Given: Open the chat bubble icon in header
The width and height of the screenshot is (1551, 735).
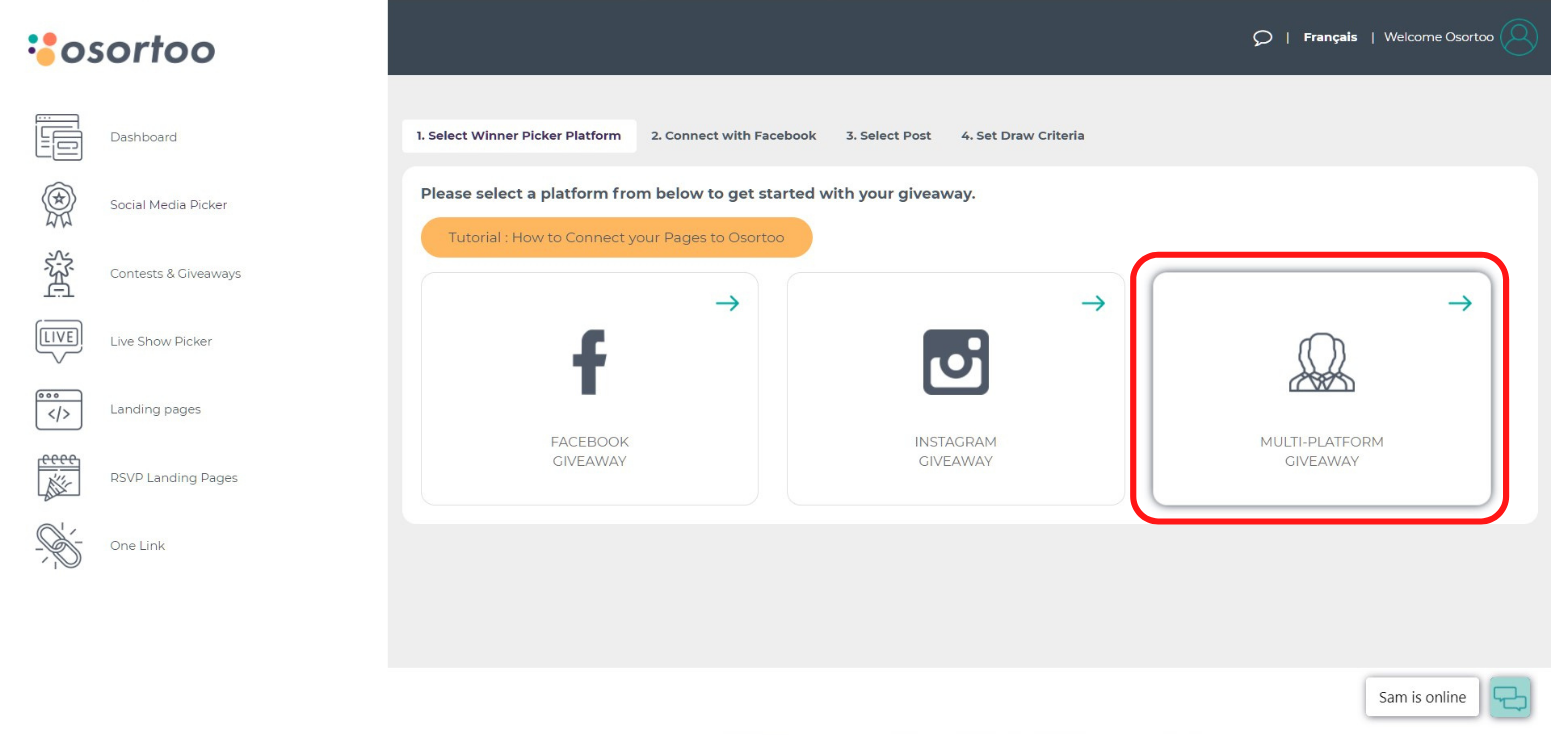Looking at the screenshot, I should [x=1263, y=38].
